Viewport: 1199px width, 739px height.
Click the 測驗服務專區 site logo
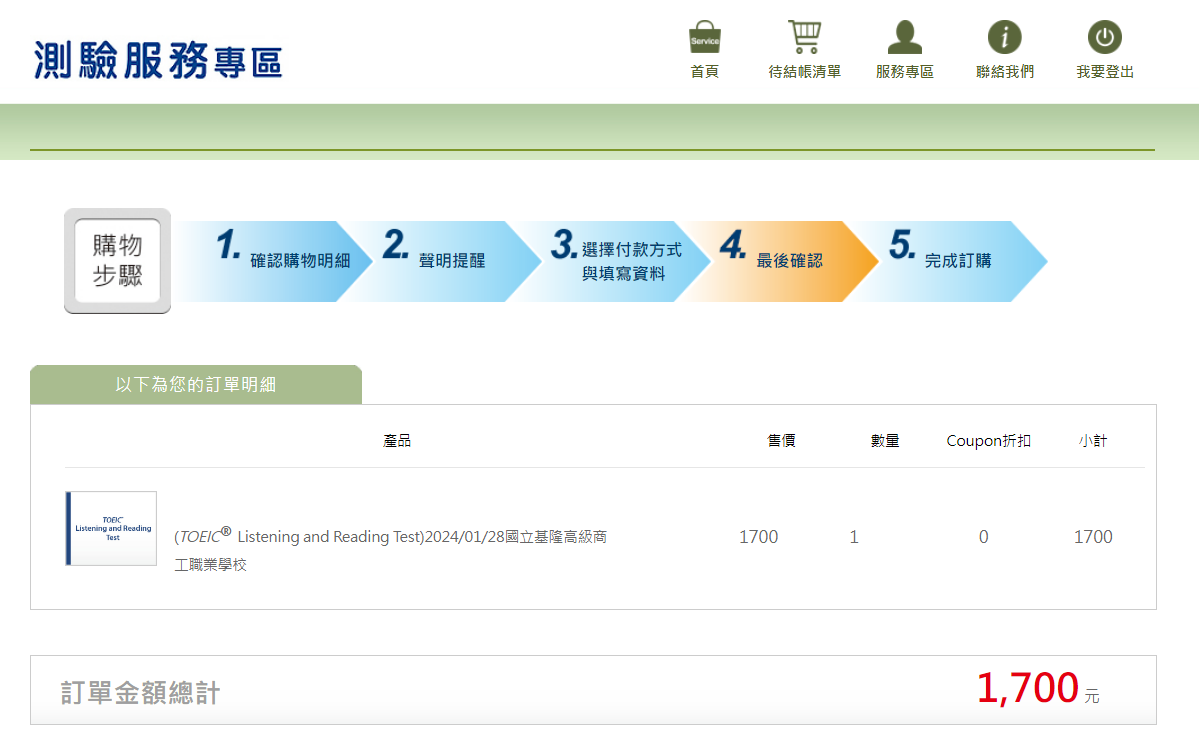tap(158, 61)
